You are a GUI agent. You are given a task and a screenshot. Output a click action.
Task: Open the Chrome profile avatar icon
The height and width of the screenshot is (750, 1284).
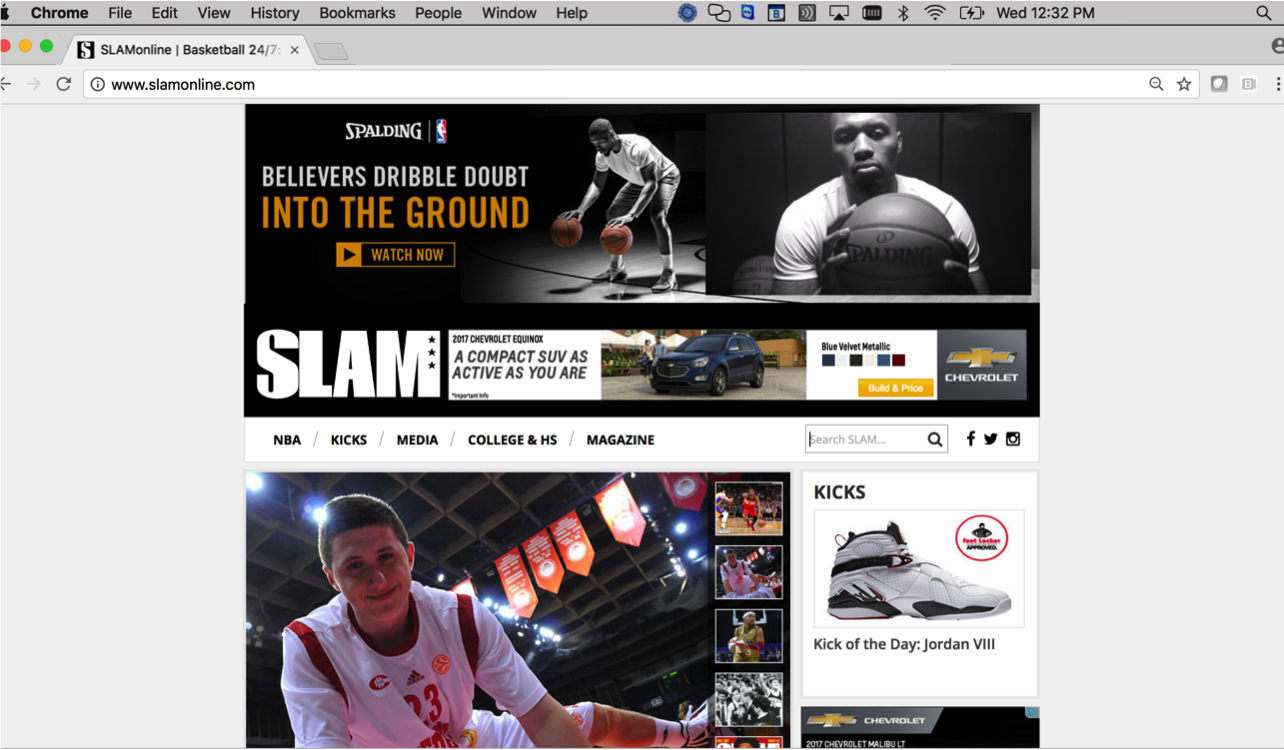[x=1277, y=46]
